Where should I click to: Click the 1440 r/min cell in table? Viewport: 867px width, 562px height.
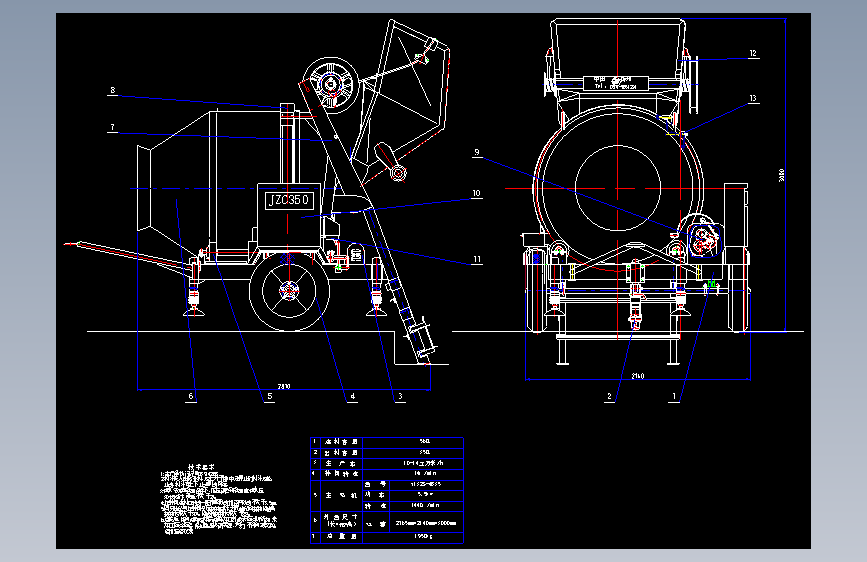click(425, 506)
